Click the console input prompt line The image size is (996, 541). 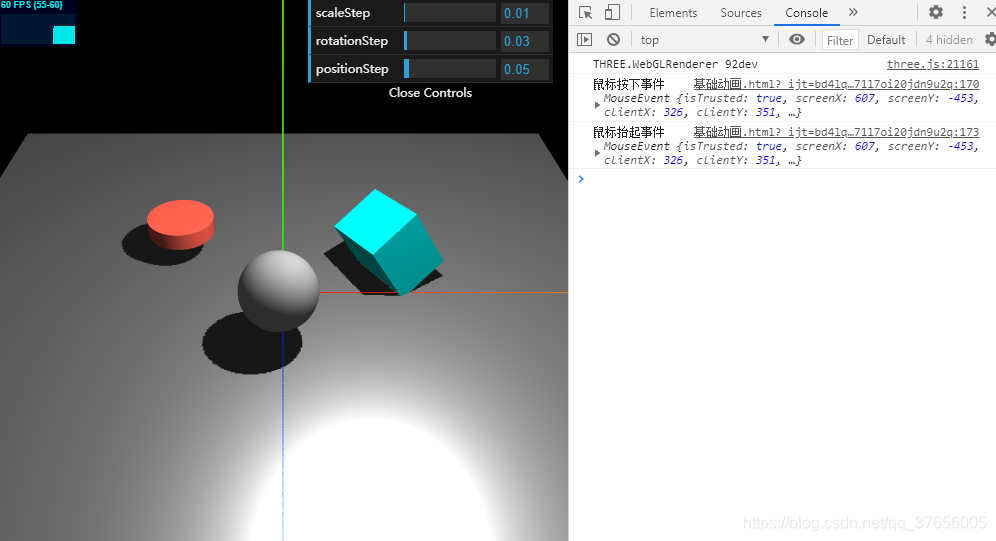[x=782, y=179]
